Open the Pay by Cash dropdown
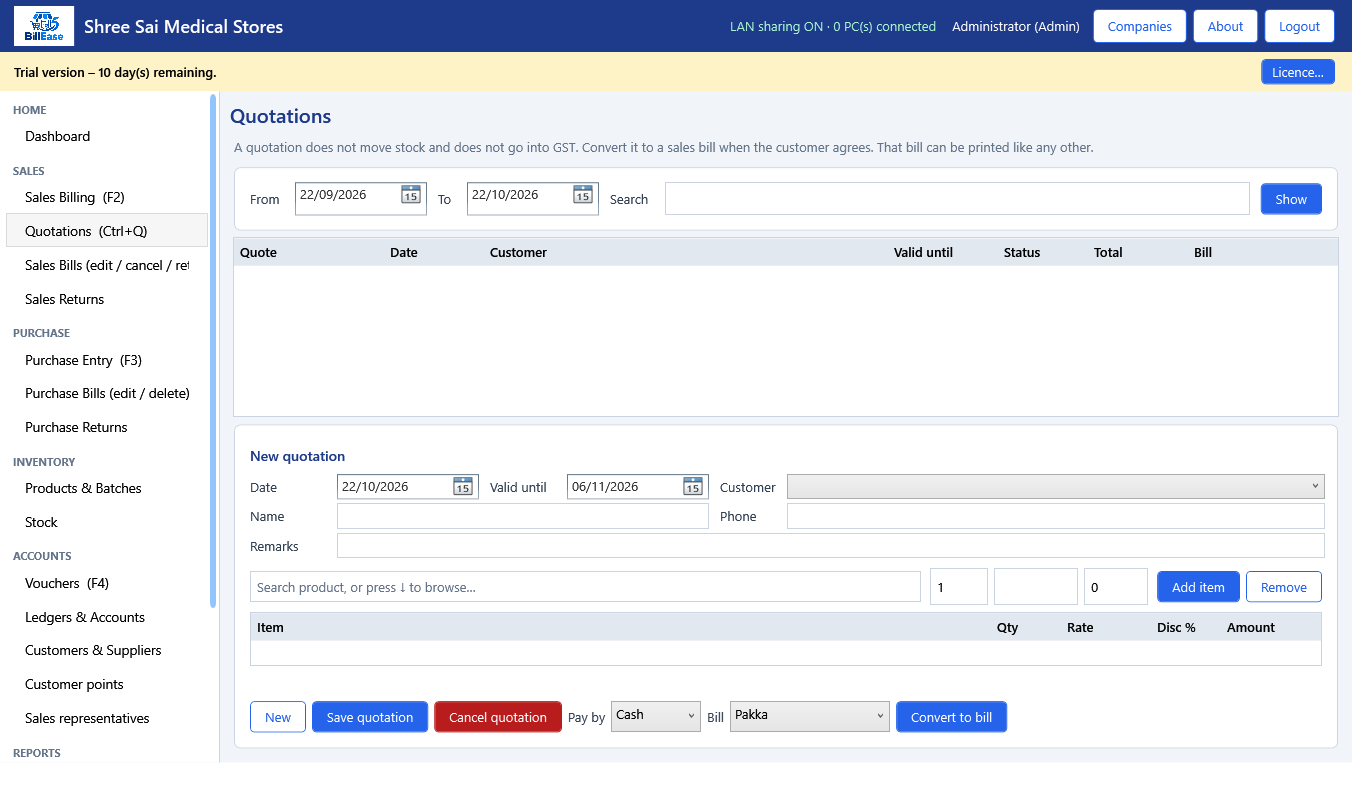The height and width of the screenshot is (800, 1366). click(656, 716)
